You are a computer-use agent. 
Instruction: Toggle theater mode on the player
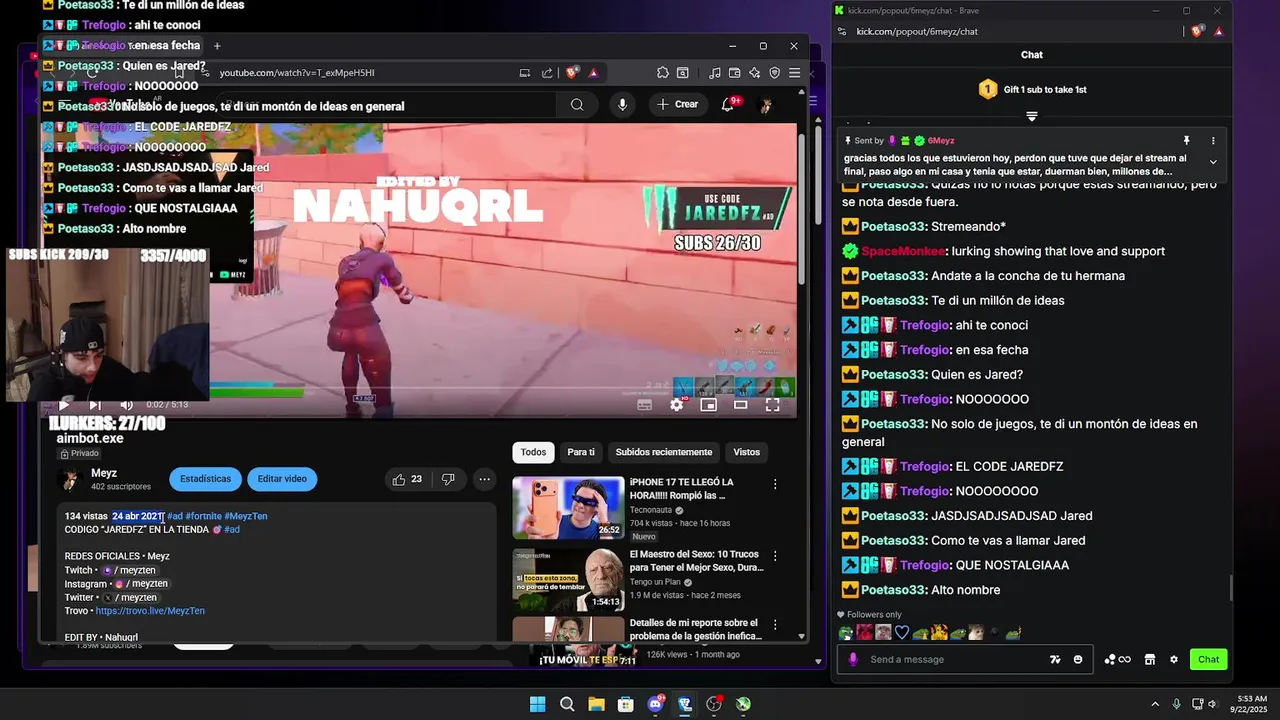(741, 405)
